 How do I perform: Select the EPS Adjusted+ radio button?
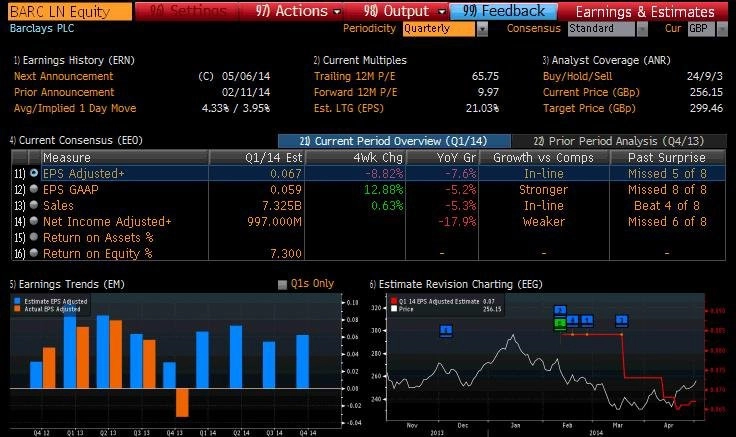pyautogui.click(x=34, y=173)
